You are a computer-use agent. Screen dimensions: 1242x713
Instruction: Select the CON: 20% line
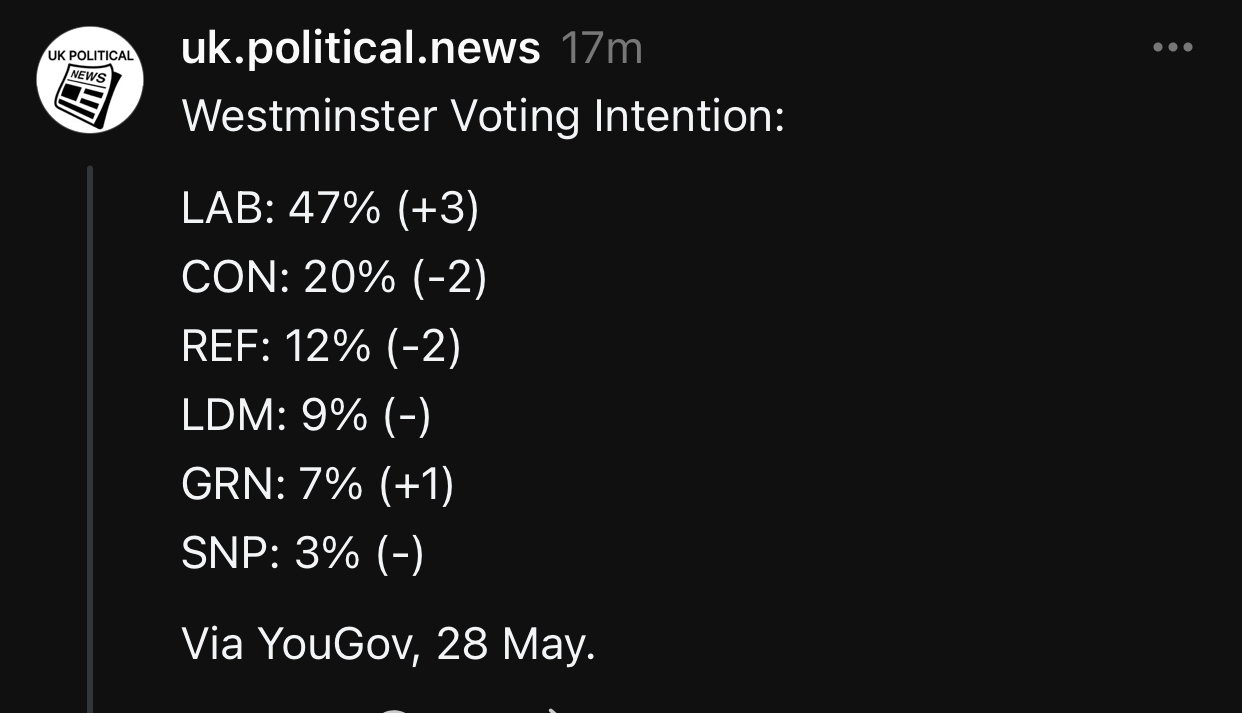pyautogui.click(x=333, y=278)
